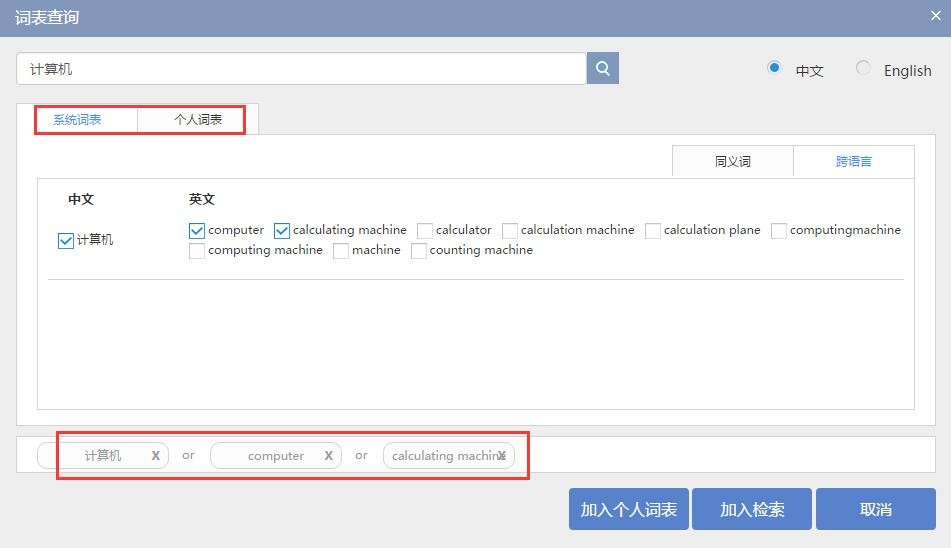Select the 中文 language radio button
Viewport: 951px width, 548px height.
[x=774, y=68]
